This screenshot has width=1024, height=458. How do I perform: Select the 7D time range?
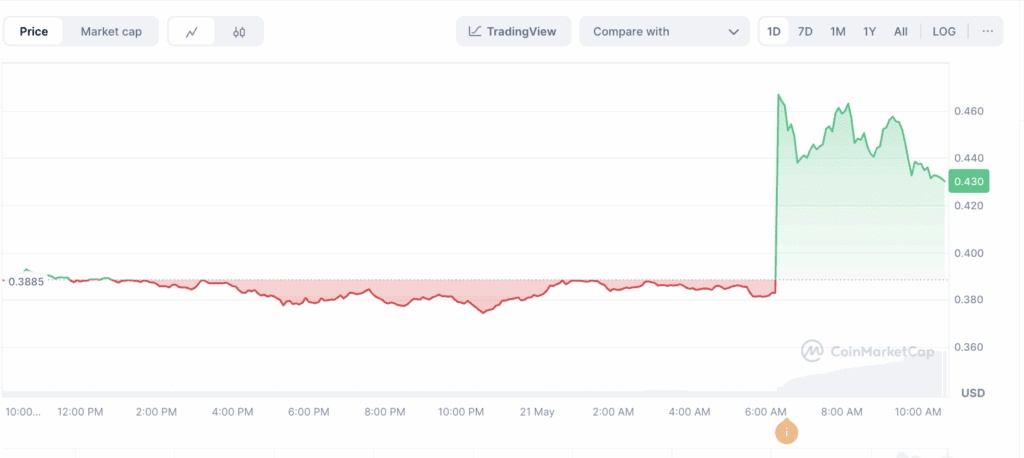point(805,31)
